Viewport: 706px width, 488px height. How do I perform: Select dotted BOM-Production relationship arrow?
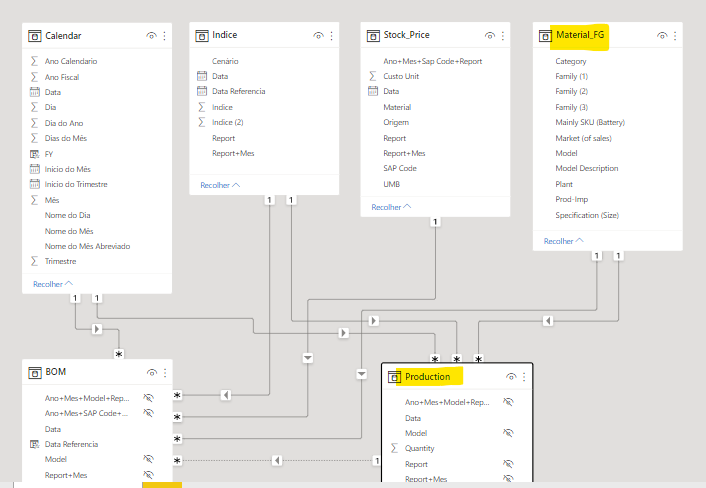pyautogui.click(x=277, y=461)
